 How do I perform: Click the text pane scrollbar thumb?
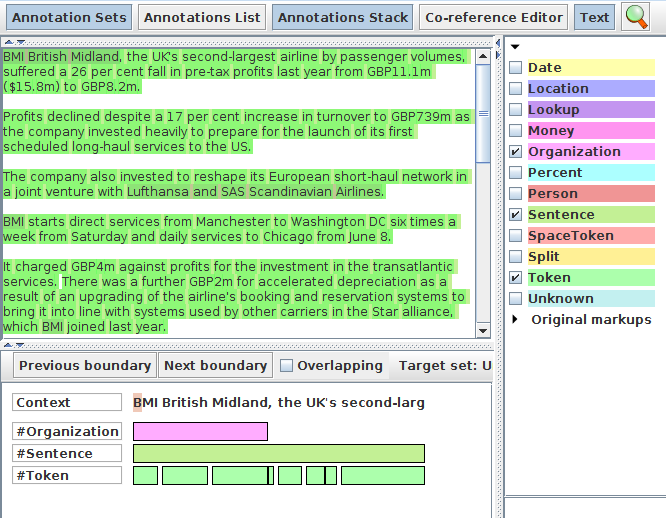pos(483,113)
